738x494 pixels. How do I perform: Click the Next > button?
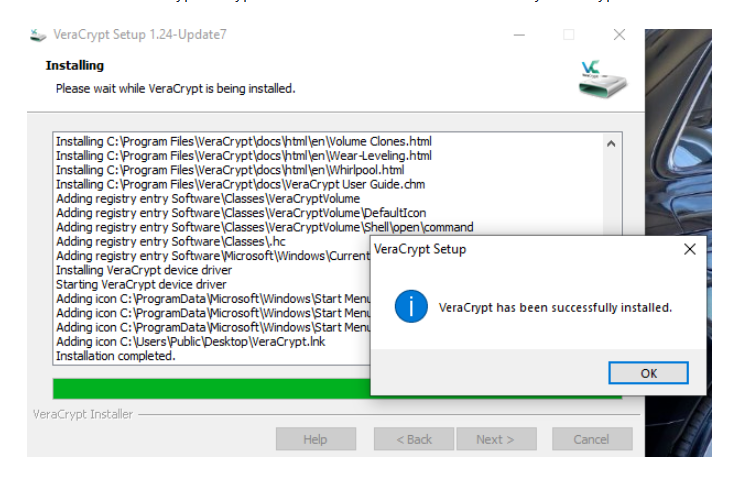[496, 439]
